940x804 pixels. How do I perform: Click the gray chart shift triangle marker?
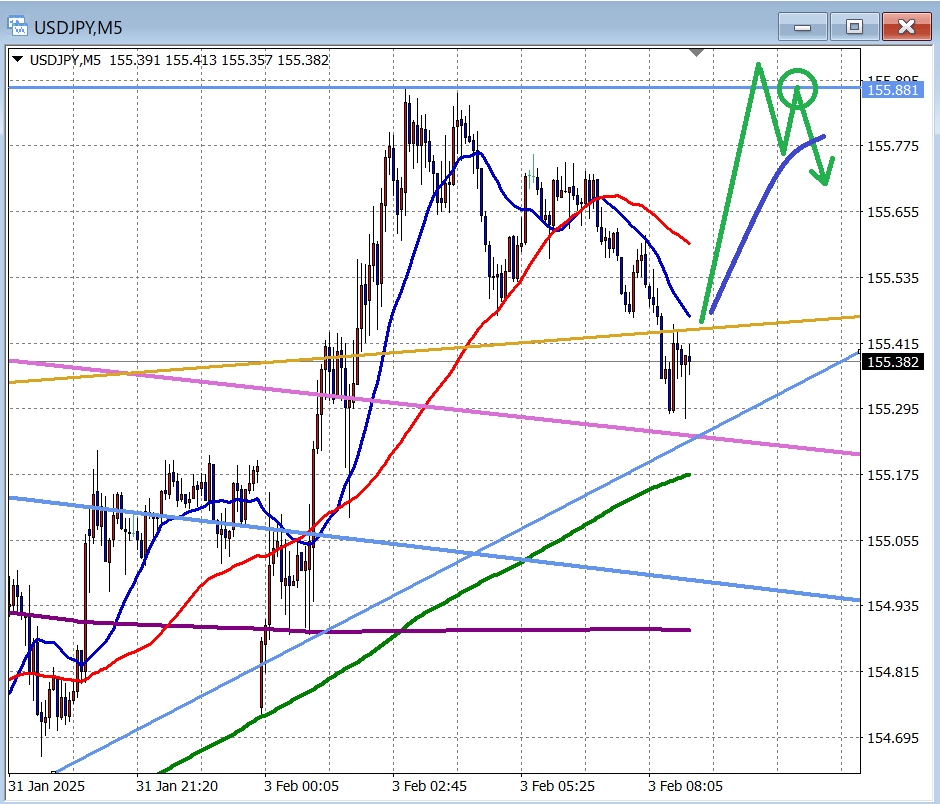(x=697, y=51)
